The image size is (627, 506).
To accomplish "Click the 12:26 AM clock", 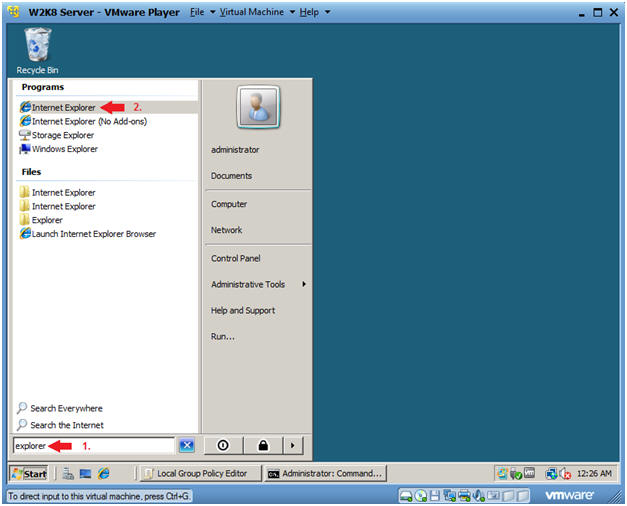I will pyautogui.click(x=594, y=474).
